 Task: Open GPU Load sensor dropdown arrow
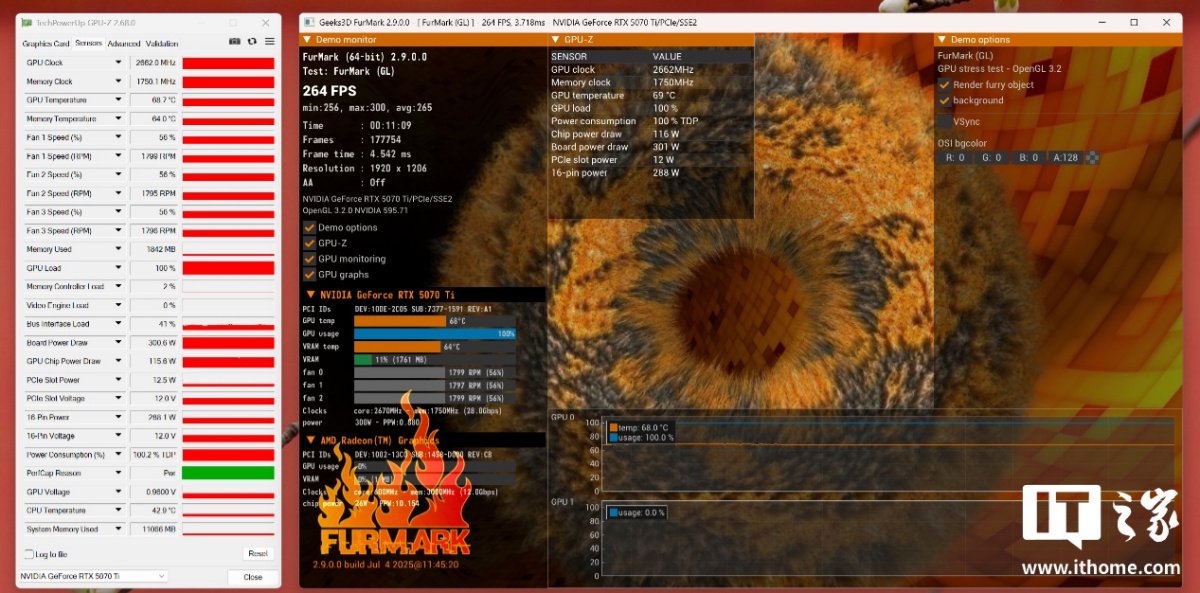pyautogui.click(x=119, y=268)
